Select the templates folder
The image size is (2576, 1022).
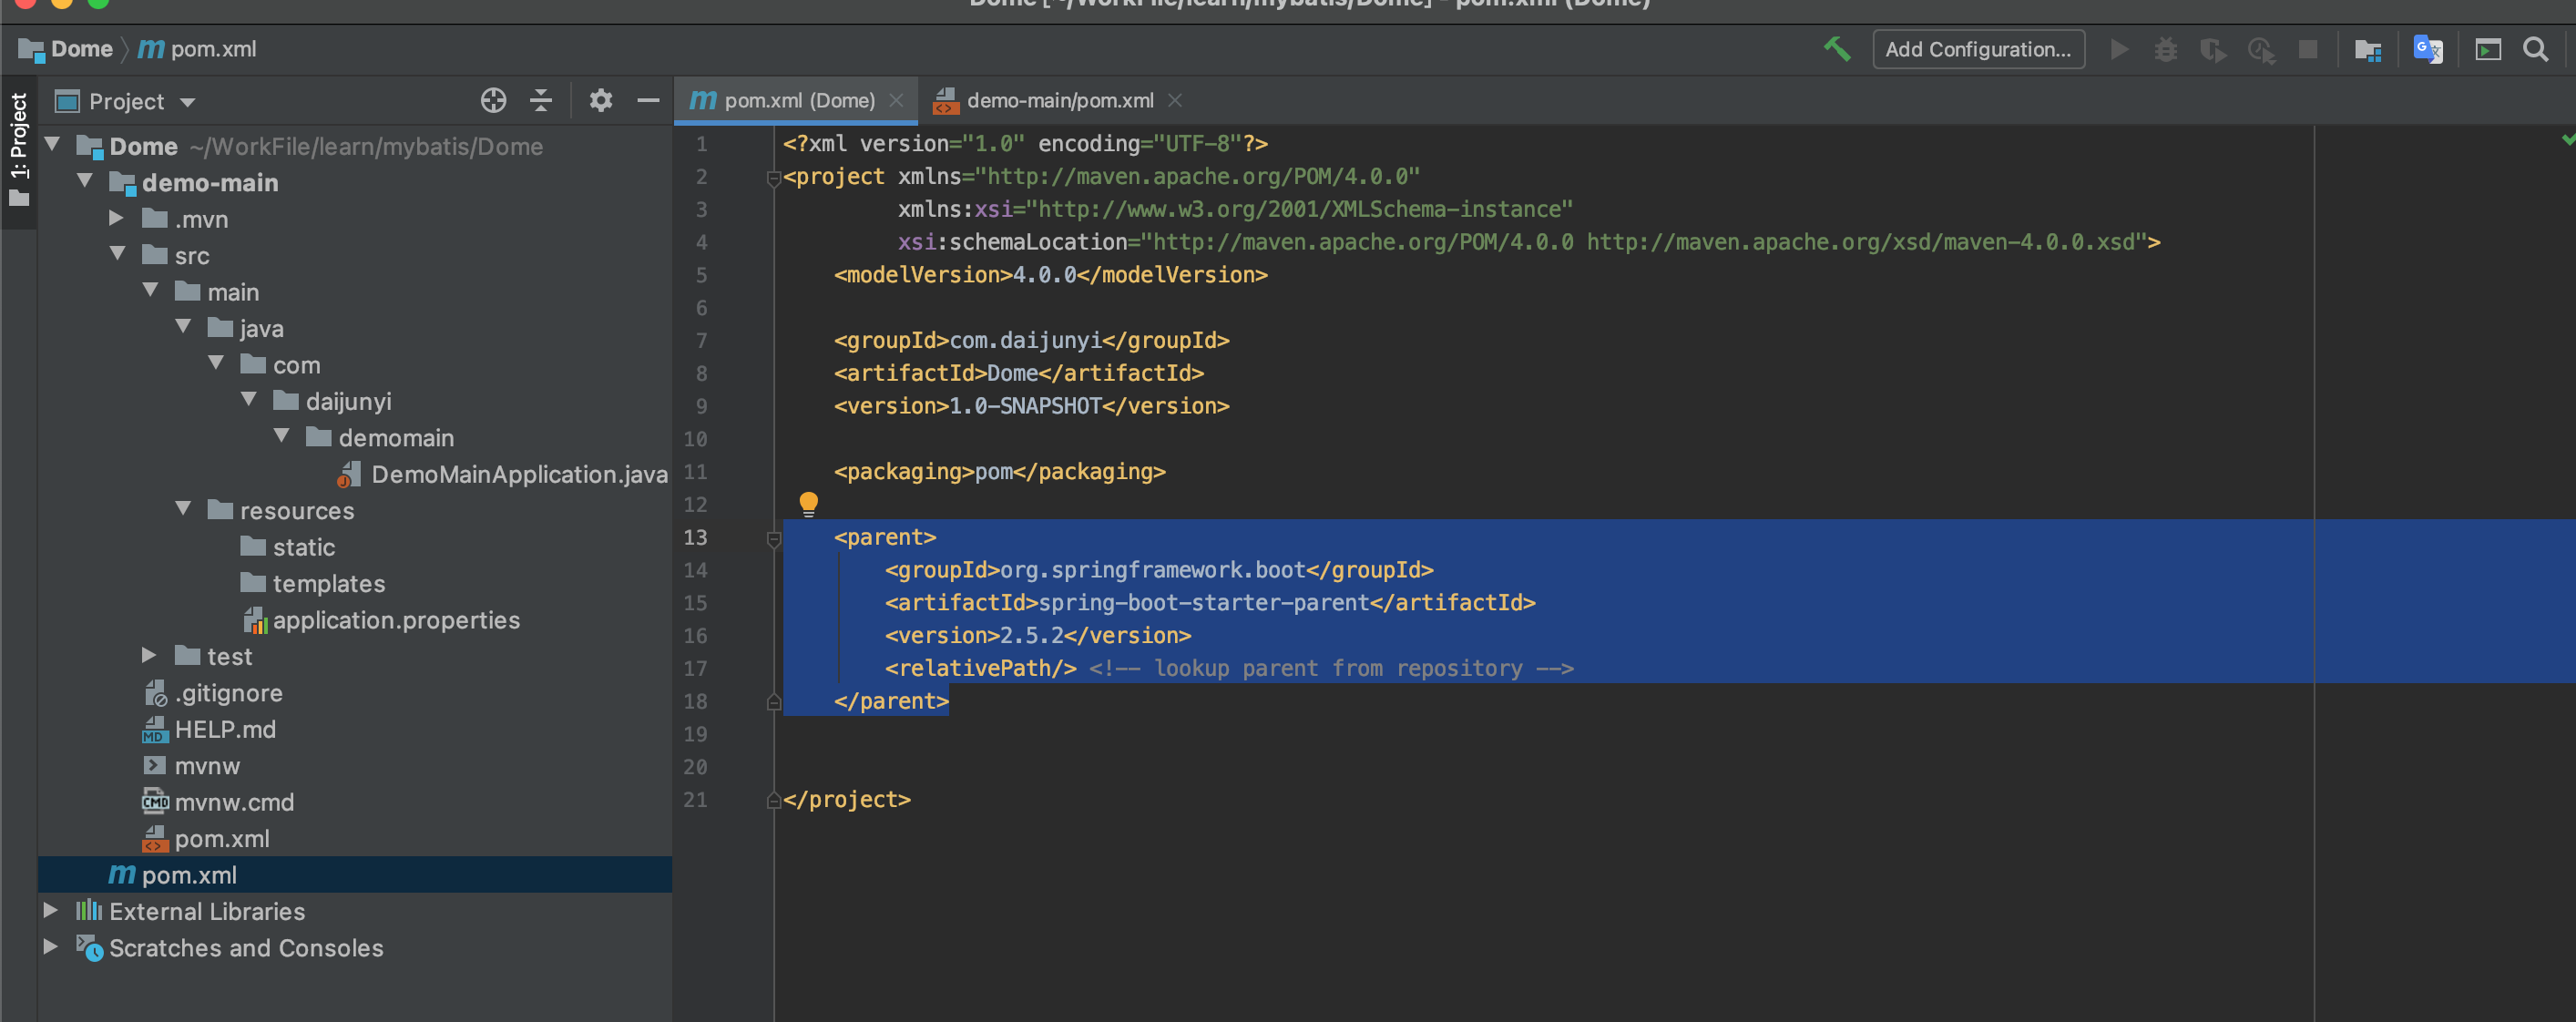pos(313,583)
